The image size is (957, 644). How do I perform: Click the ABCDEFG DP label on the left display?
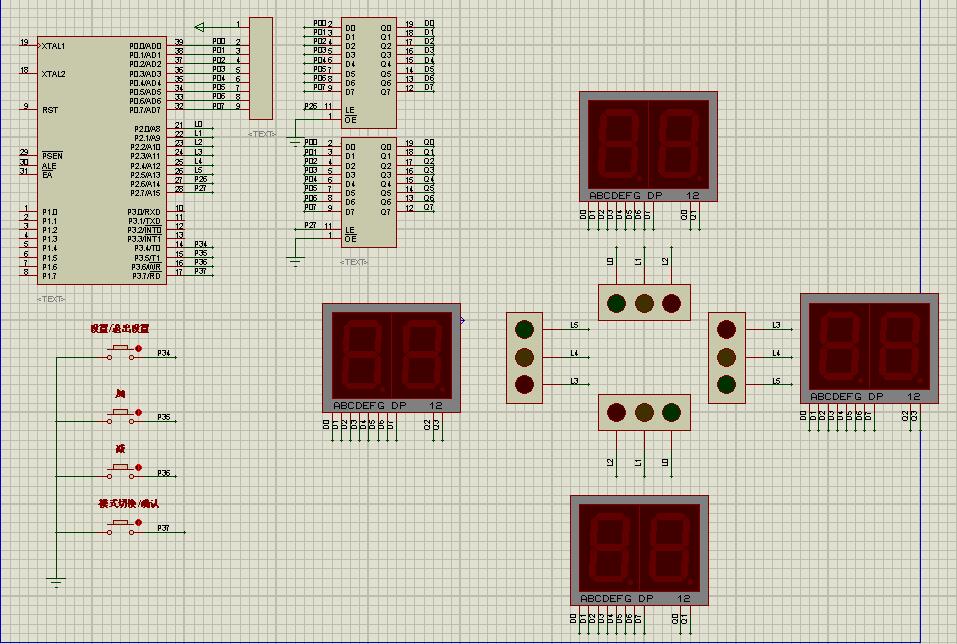tap(369, 405)
